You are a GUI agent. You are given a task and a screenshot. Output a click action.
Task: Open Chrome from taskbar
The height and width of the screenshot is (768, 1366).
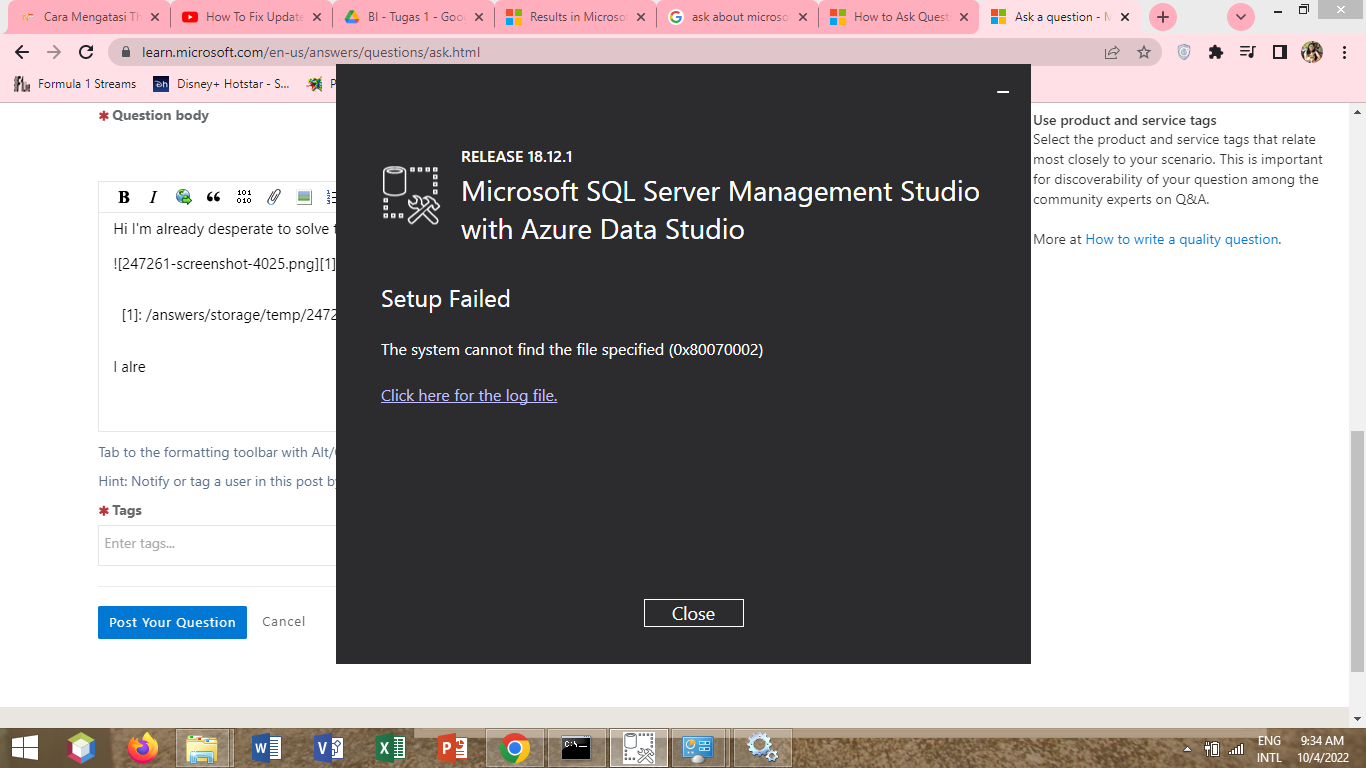pos(515,747)
